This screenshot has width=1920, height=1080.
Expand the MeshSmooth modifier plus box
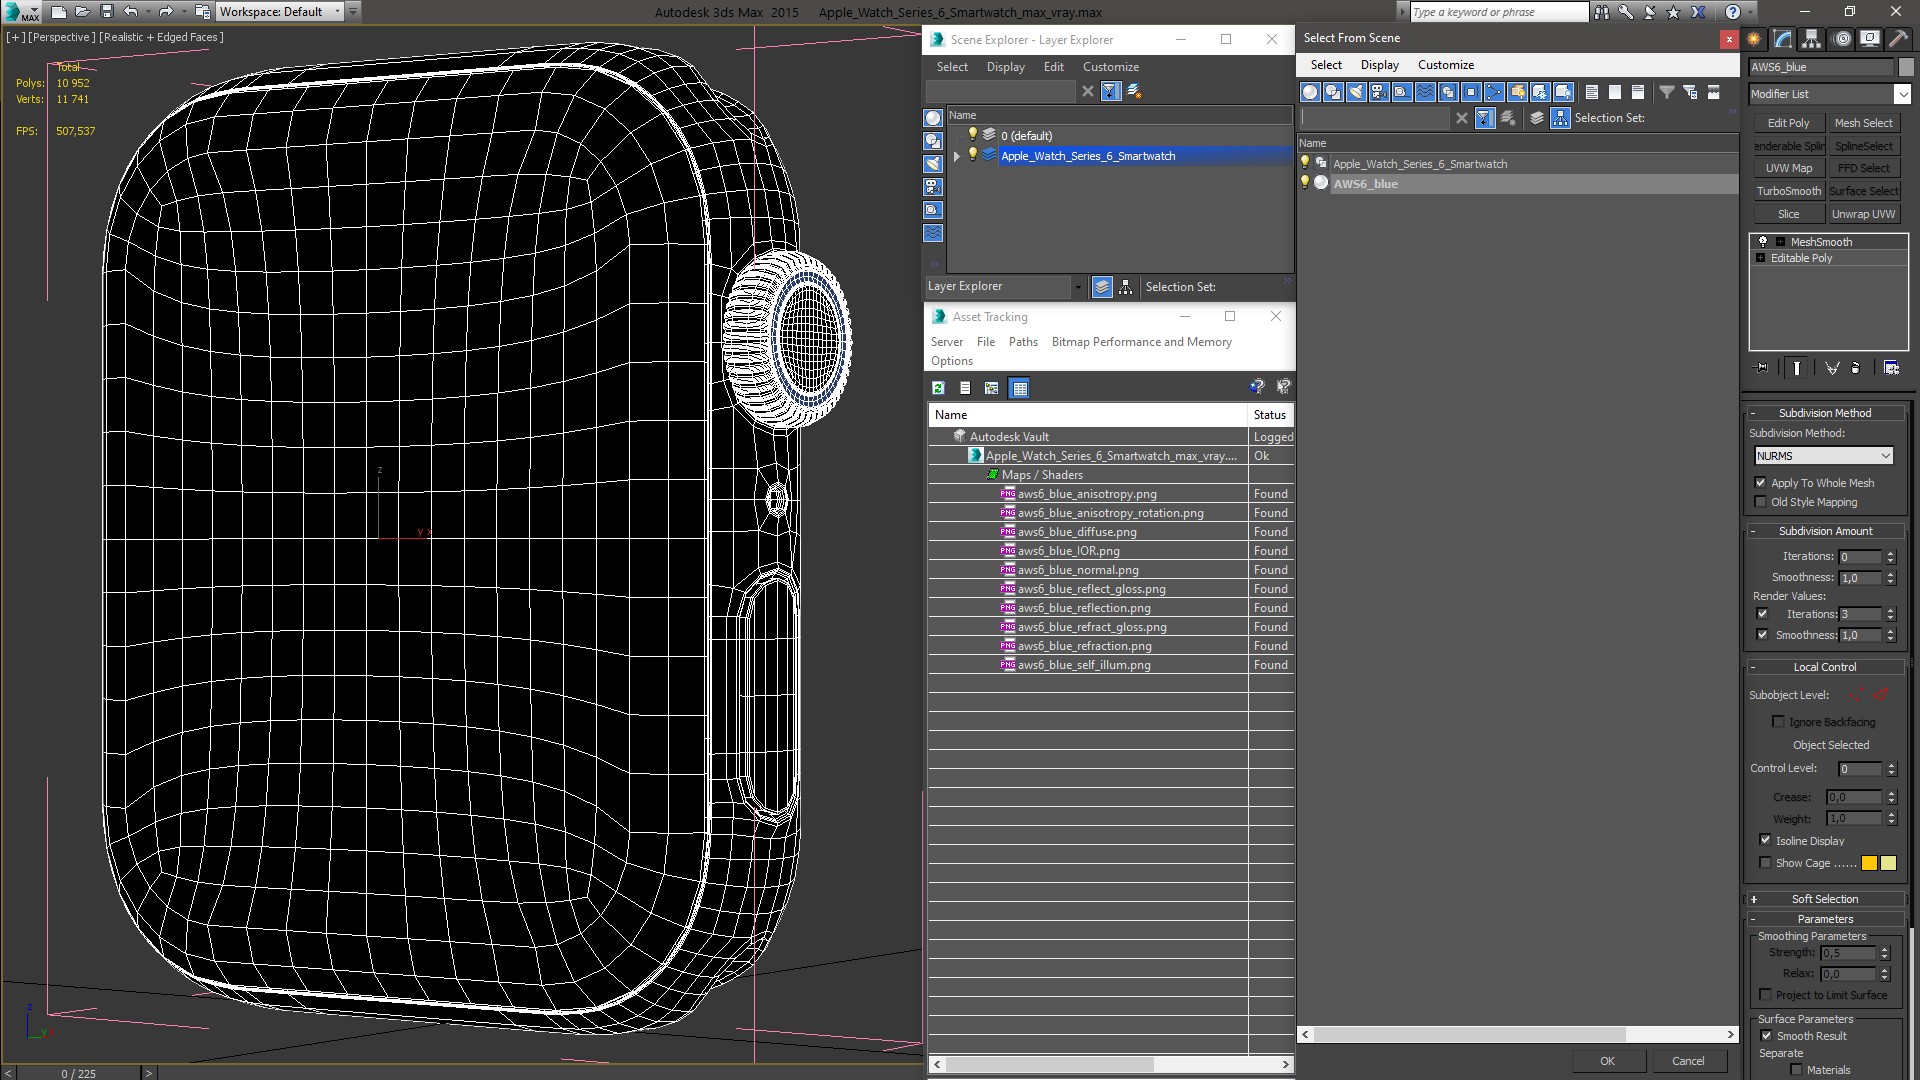[x=1780, y=242]
